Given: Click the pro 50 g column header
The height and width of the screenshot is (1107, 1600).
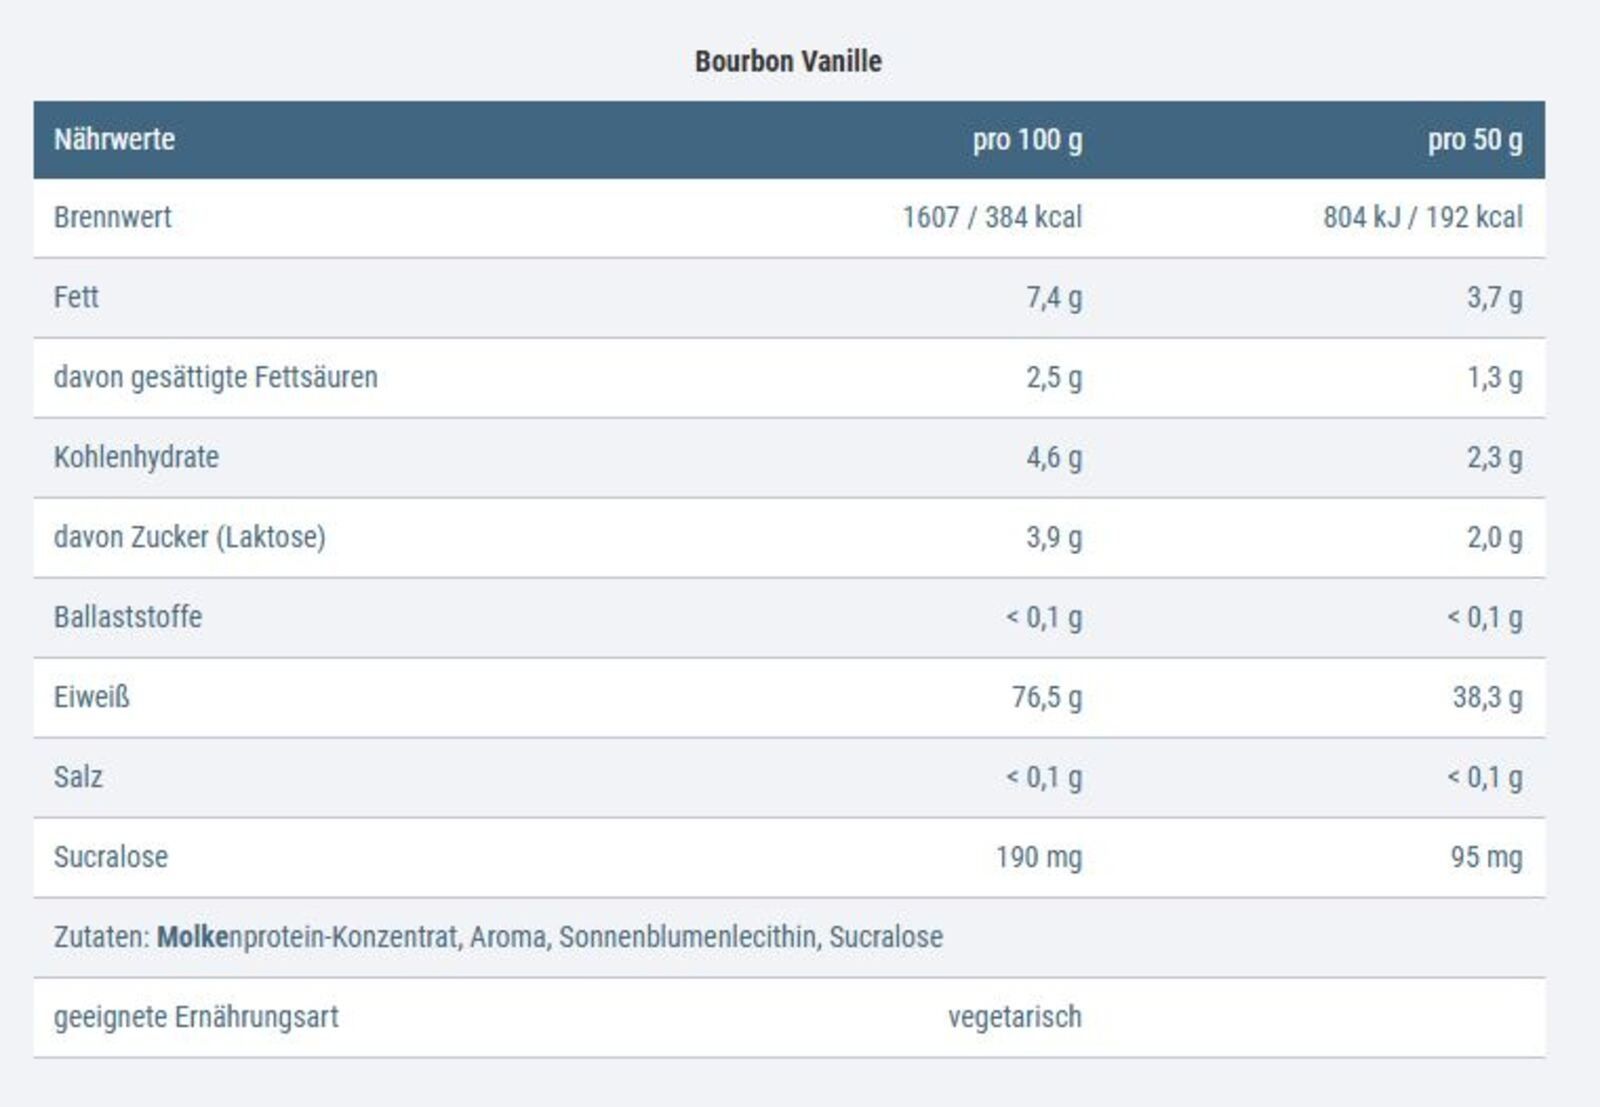Looking at the screenshot, I should 1474,139.
